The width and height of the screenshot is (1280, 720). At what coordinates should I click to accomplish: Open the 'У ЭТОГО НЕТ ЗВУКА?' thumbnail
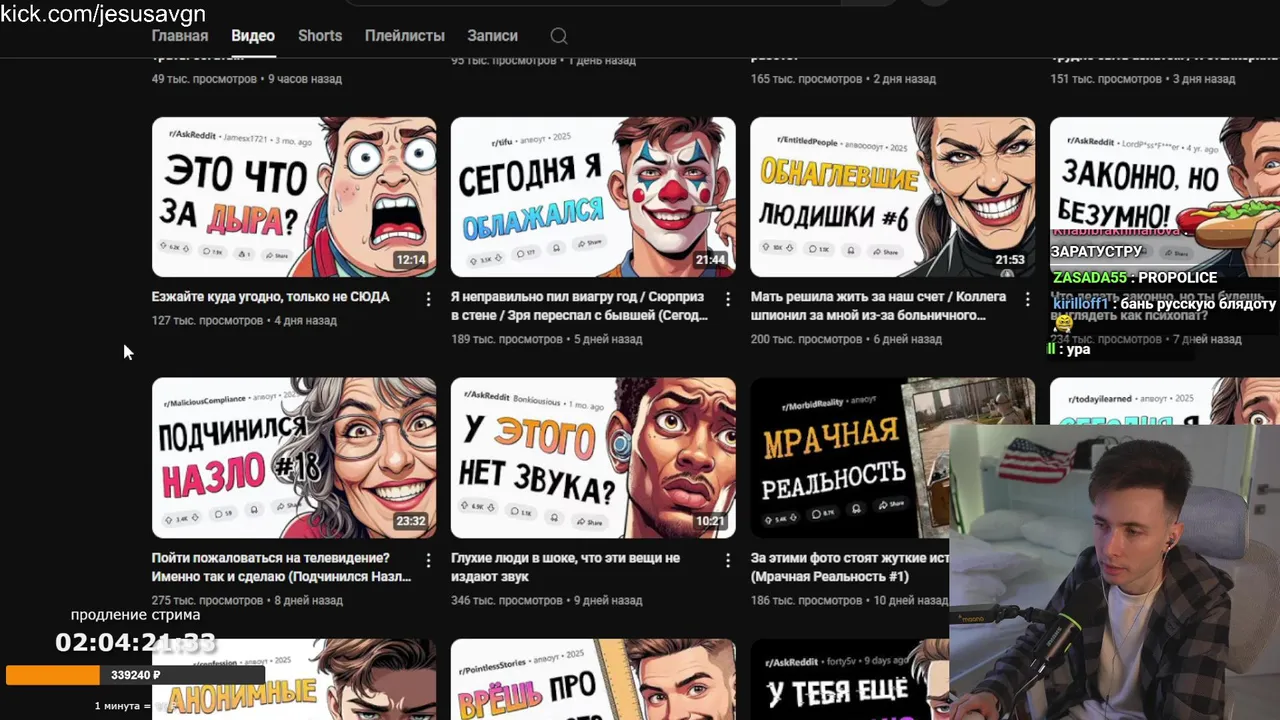click(593, 458)
